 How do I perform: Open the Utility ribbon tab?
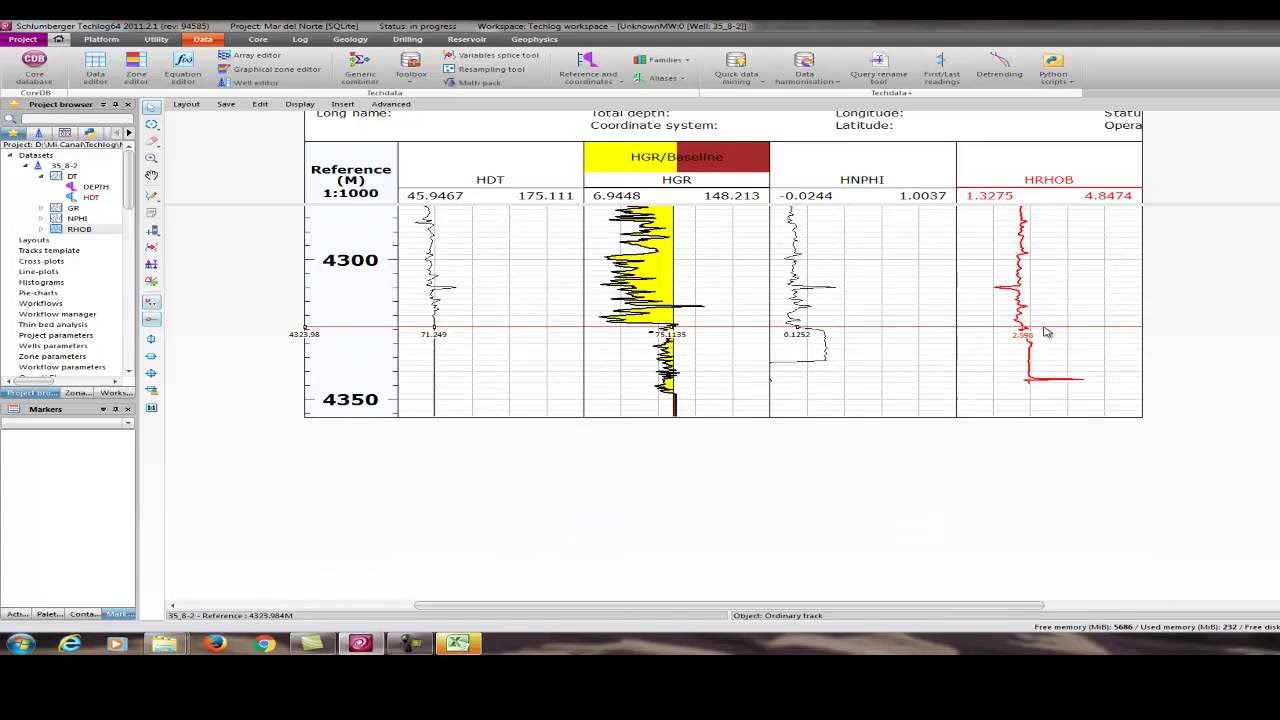156,39
